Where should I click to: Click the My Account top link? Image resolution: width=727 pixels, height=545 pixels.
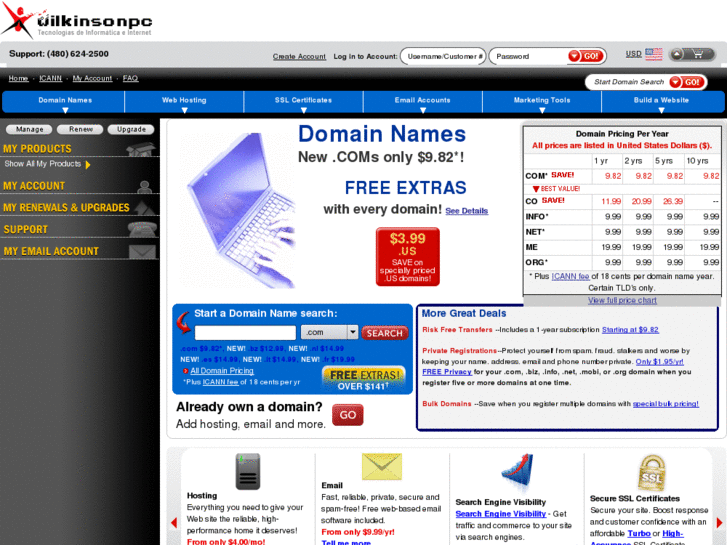[92, 78]
